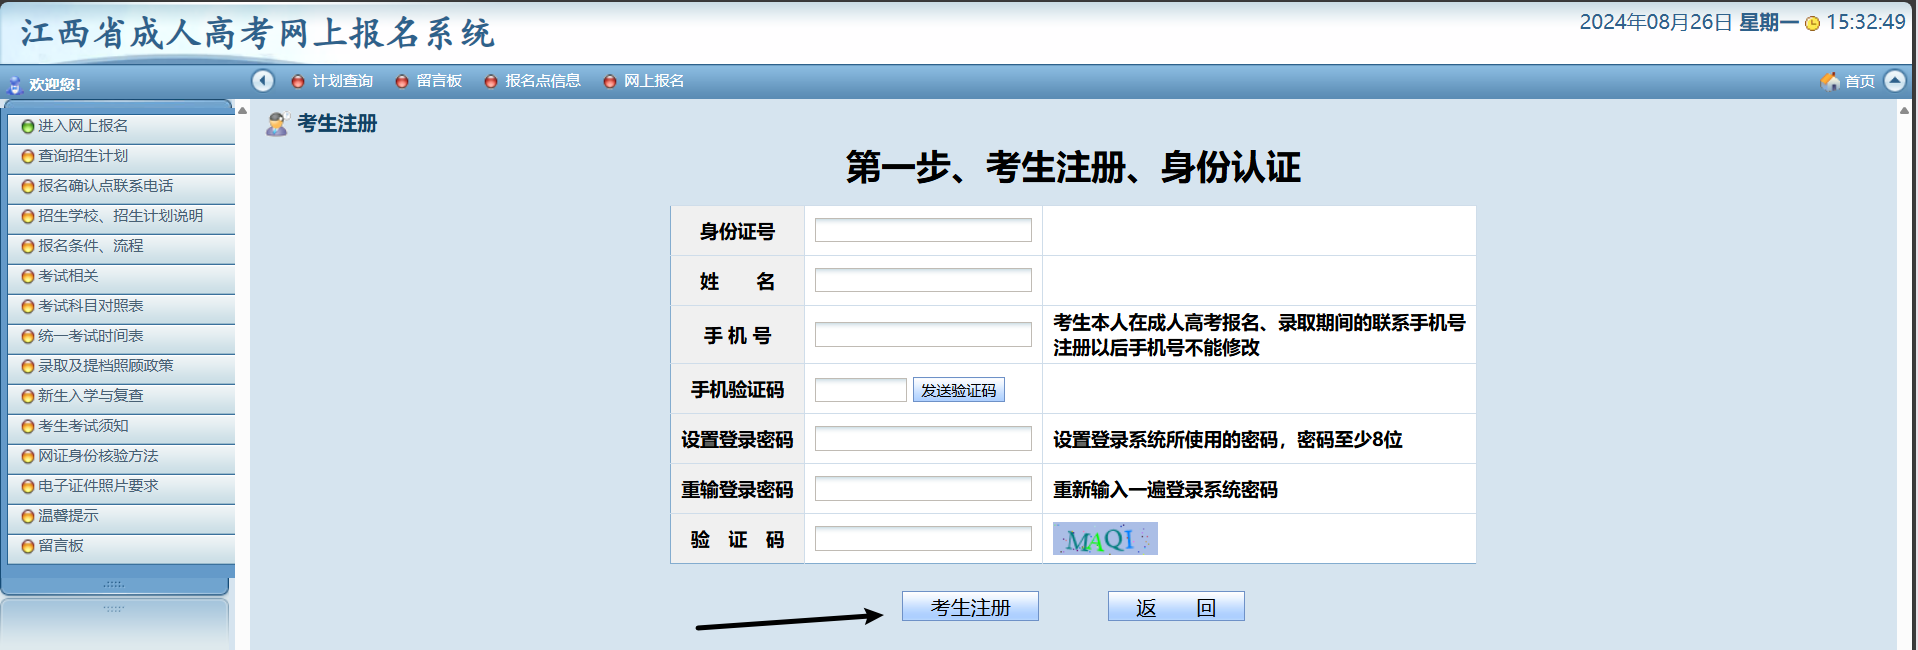This screenshot has height=650, width=1918.
Task: Click the up arrow icon beside 首页
Action: click(x=1894, y=81)
